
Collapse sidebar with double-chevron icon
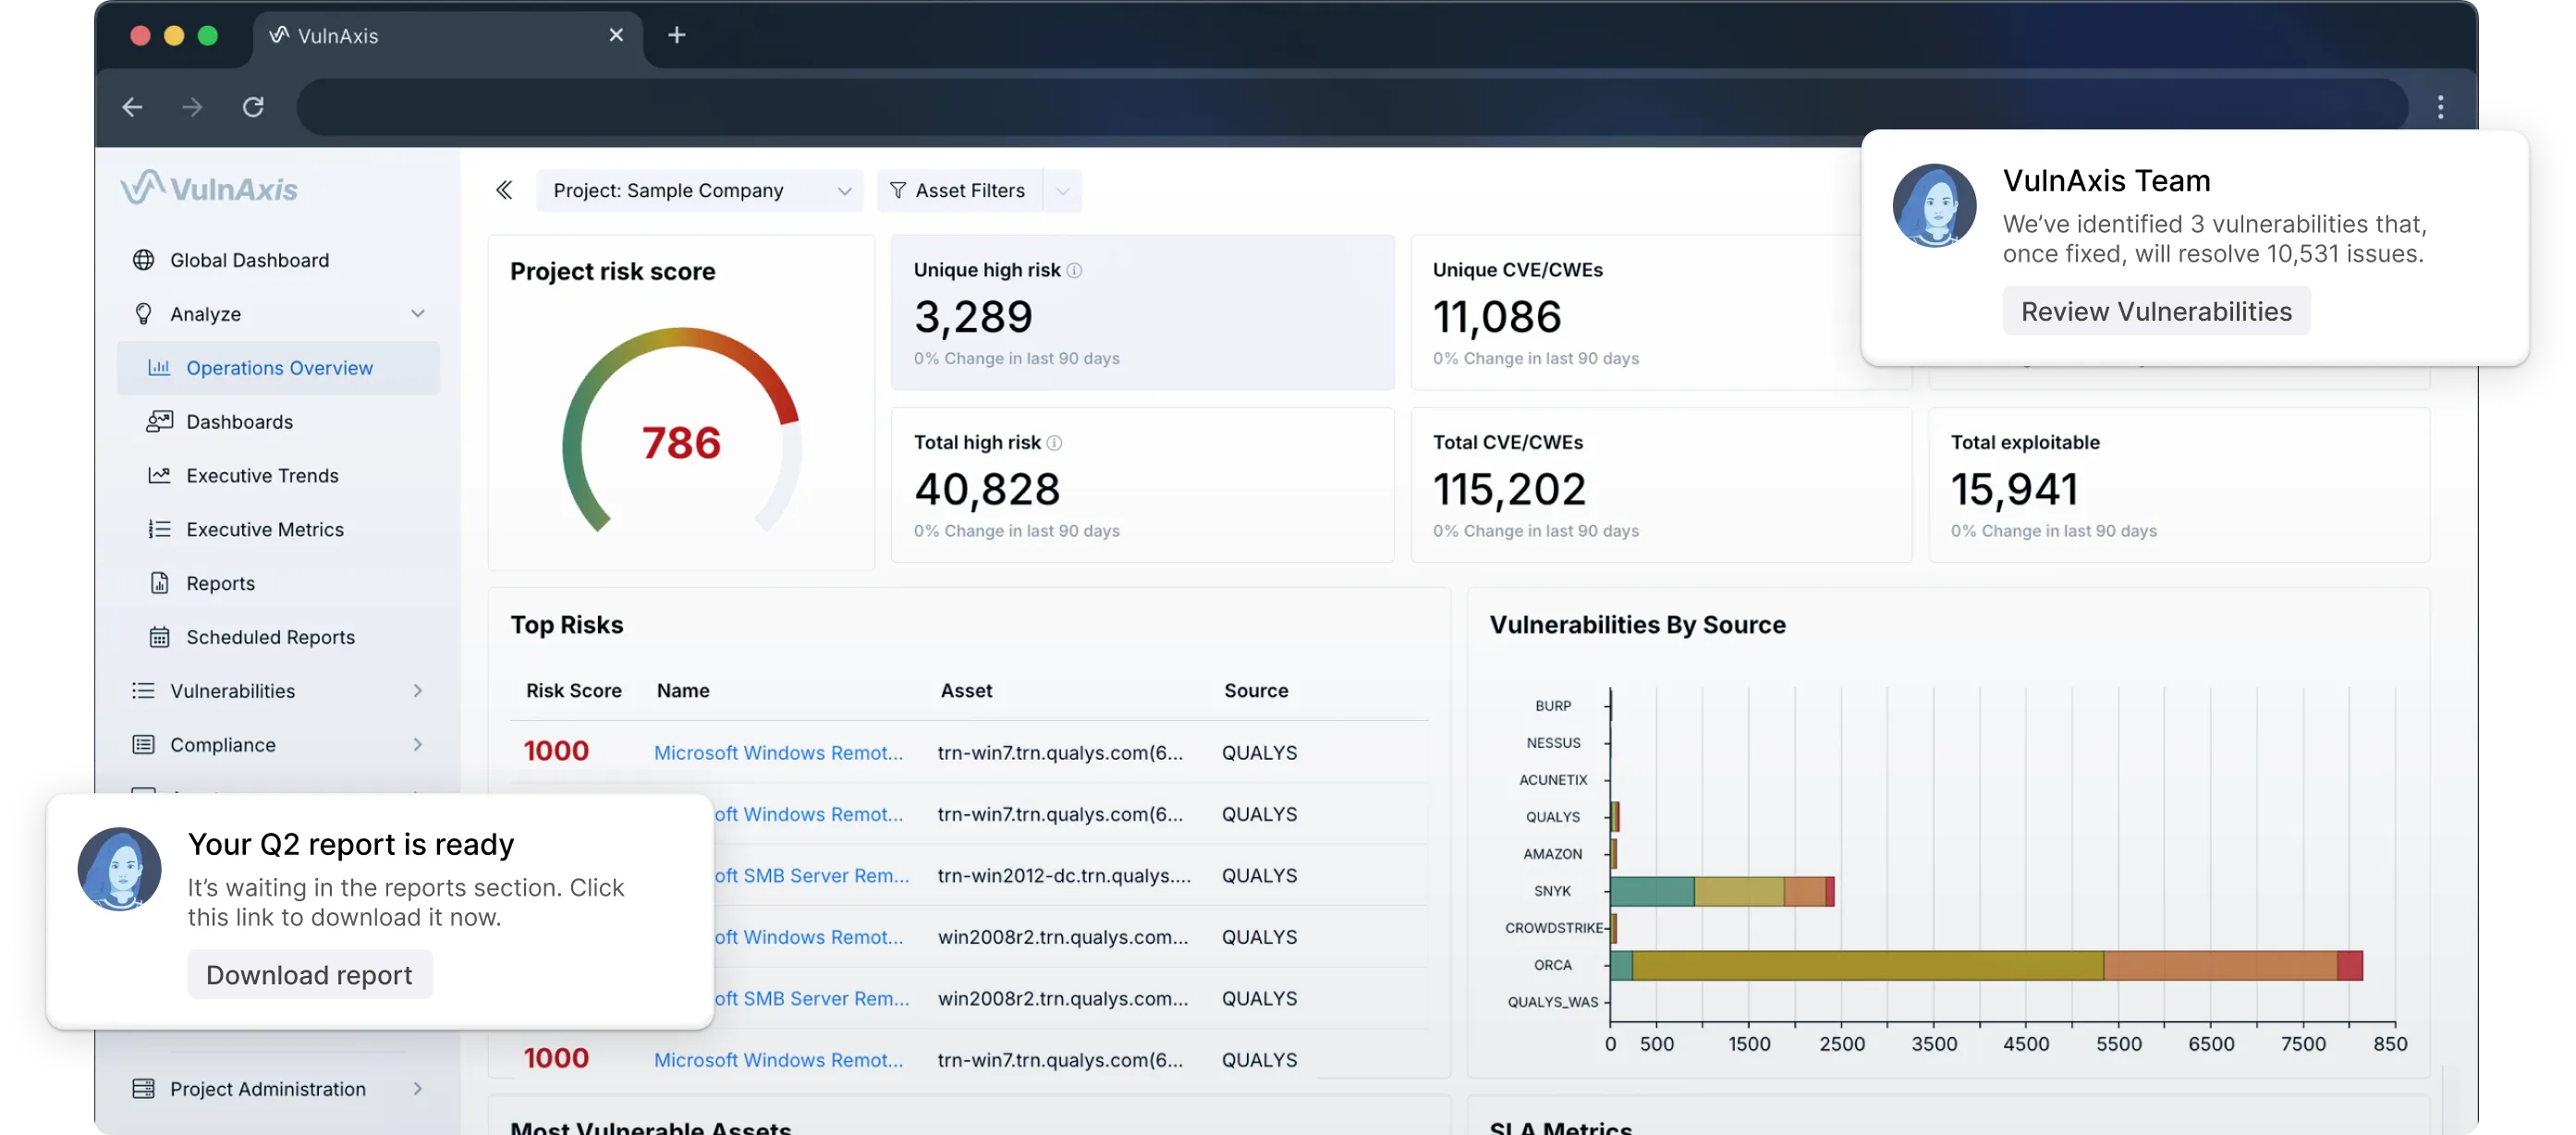504,190
